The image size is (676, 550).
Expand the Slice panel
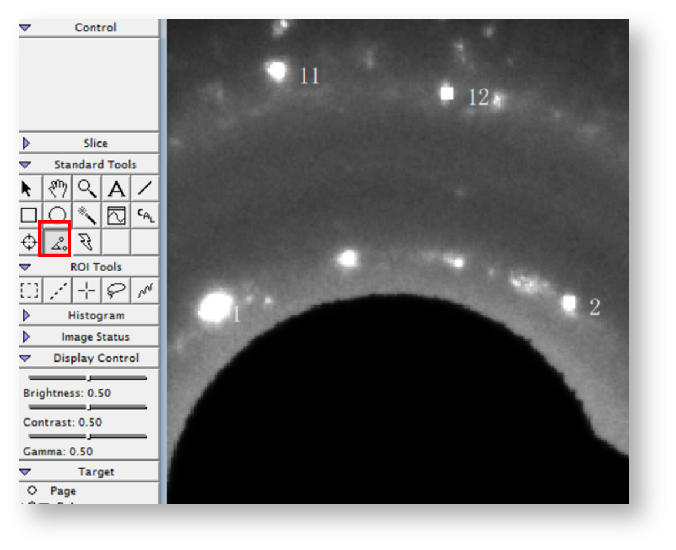[26, 143]
